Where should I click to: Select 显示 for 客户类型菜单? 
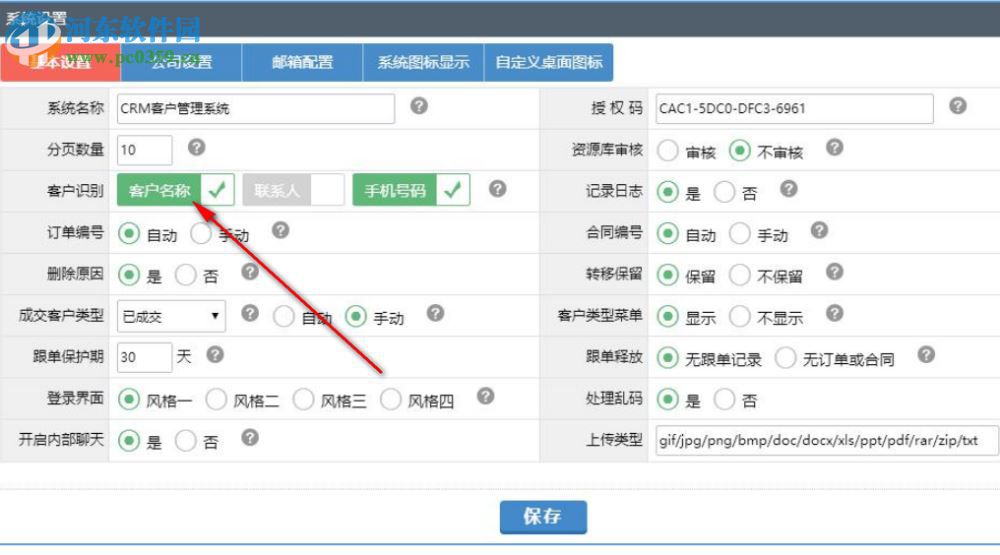coord(668,316)
